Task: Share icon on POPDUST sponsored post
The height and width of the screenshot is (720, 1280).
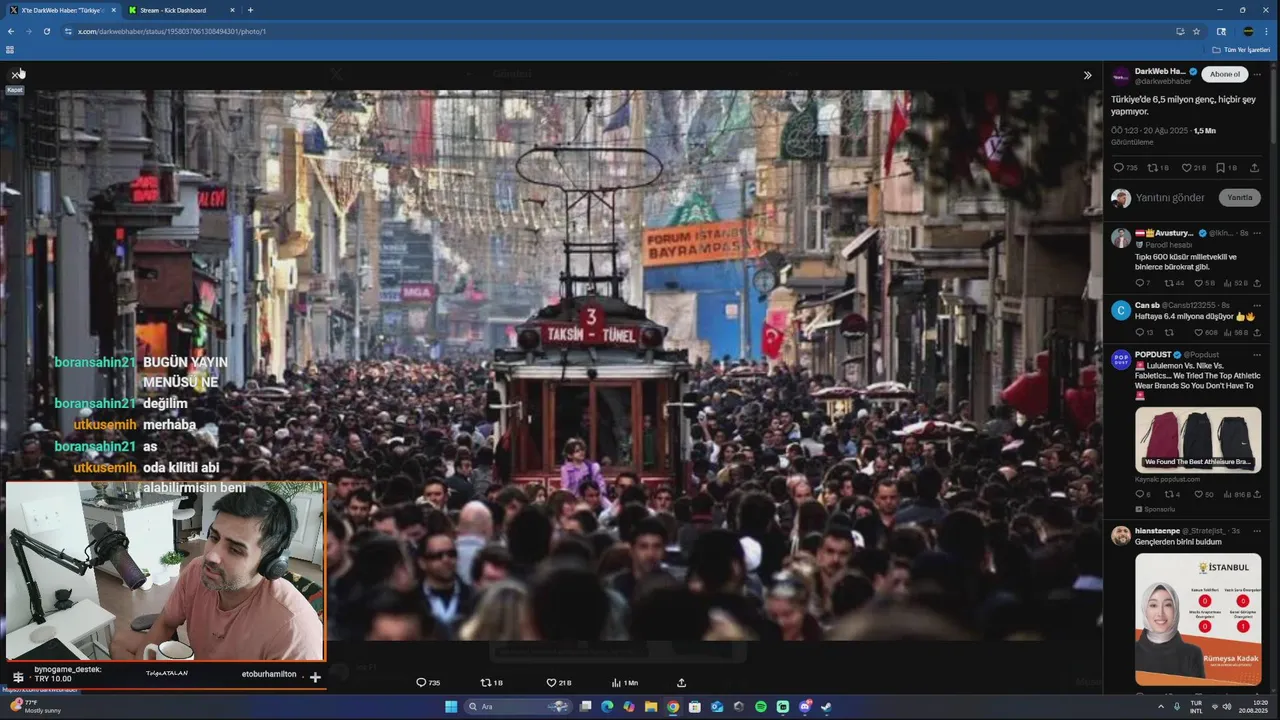Action: pos(1257,494)
